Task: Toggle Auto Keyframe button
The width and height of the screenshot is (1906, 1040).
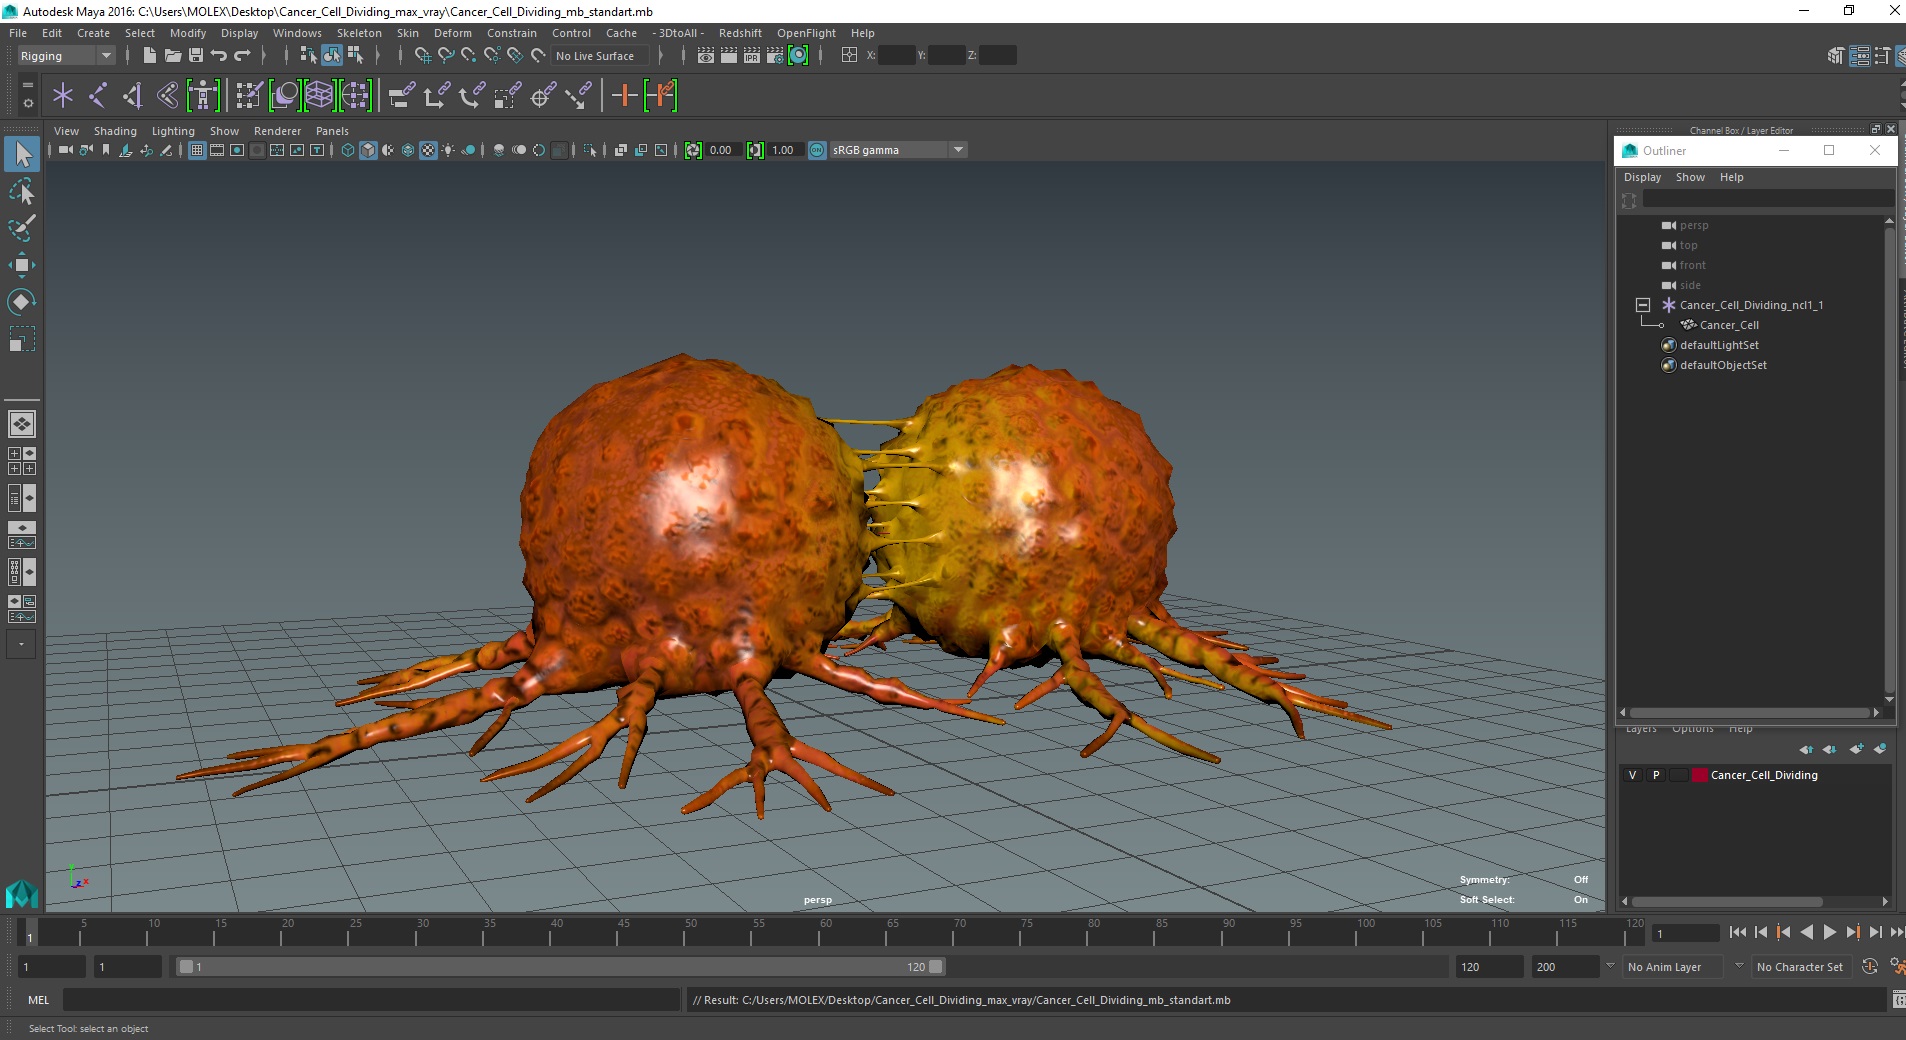Action: click(1870, 967)
